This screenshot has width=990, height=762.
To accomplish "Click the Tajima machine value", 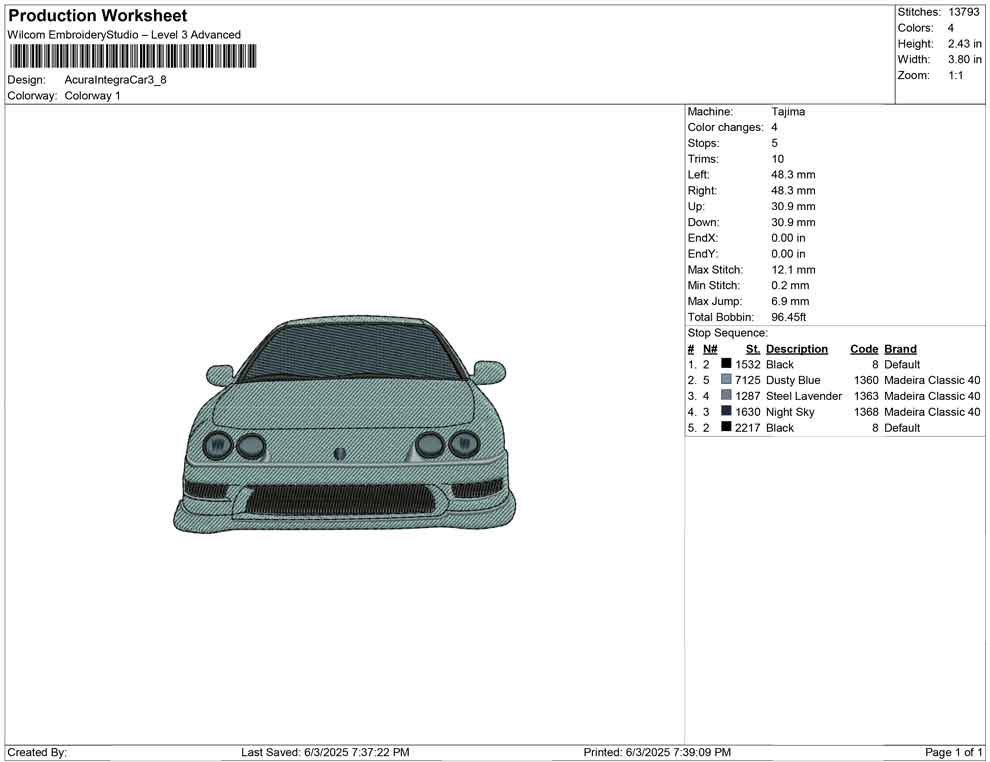I will pos(788,112).
